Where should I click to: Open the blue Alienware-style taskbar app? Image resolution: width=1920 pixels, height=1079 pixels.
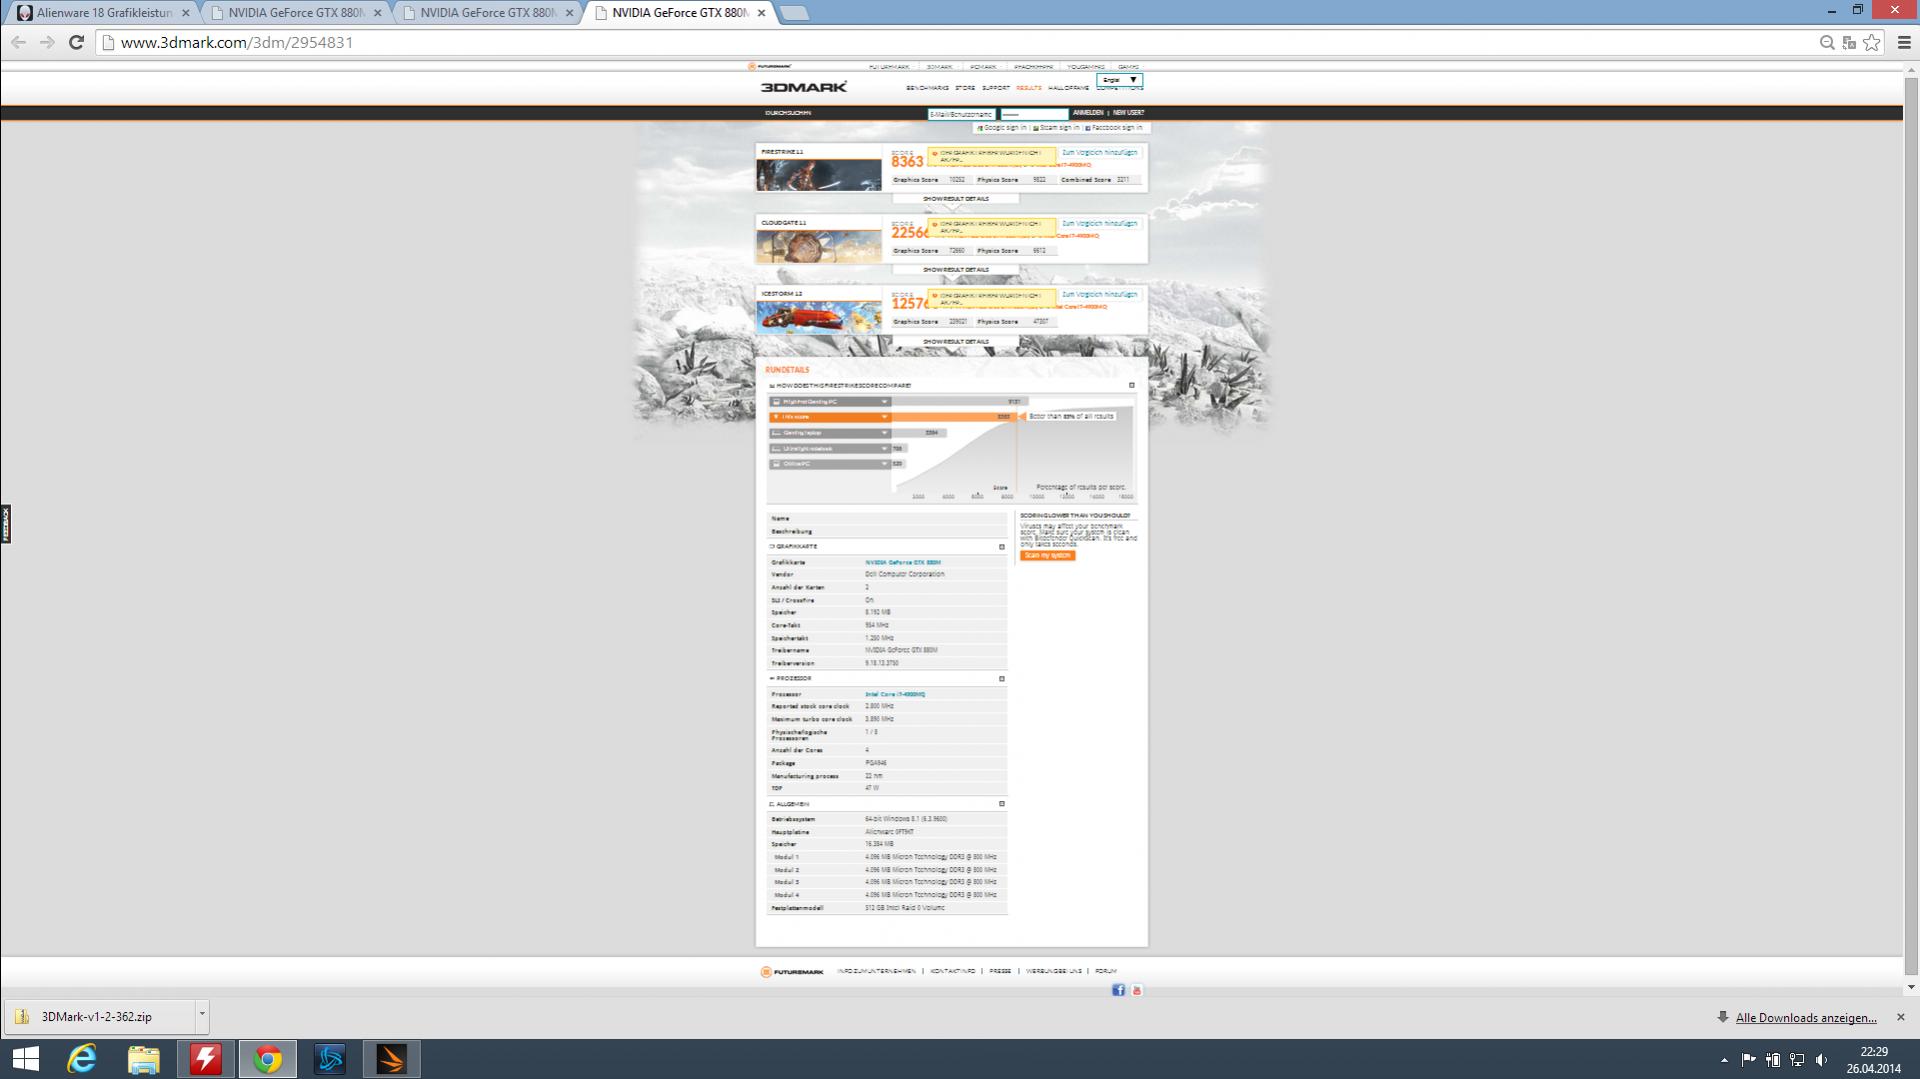tap(330, 1059)
